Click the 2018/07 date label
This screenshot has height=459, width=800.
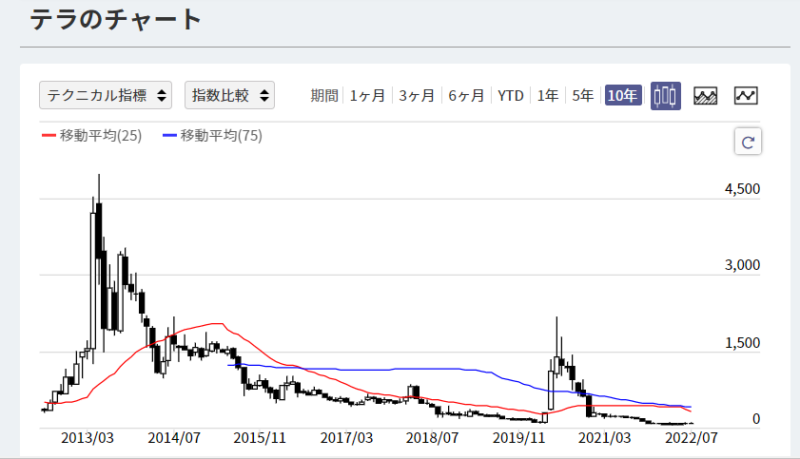pos(432,438)
